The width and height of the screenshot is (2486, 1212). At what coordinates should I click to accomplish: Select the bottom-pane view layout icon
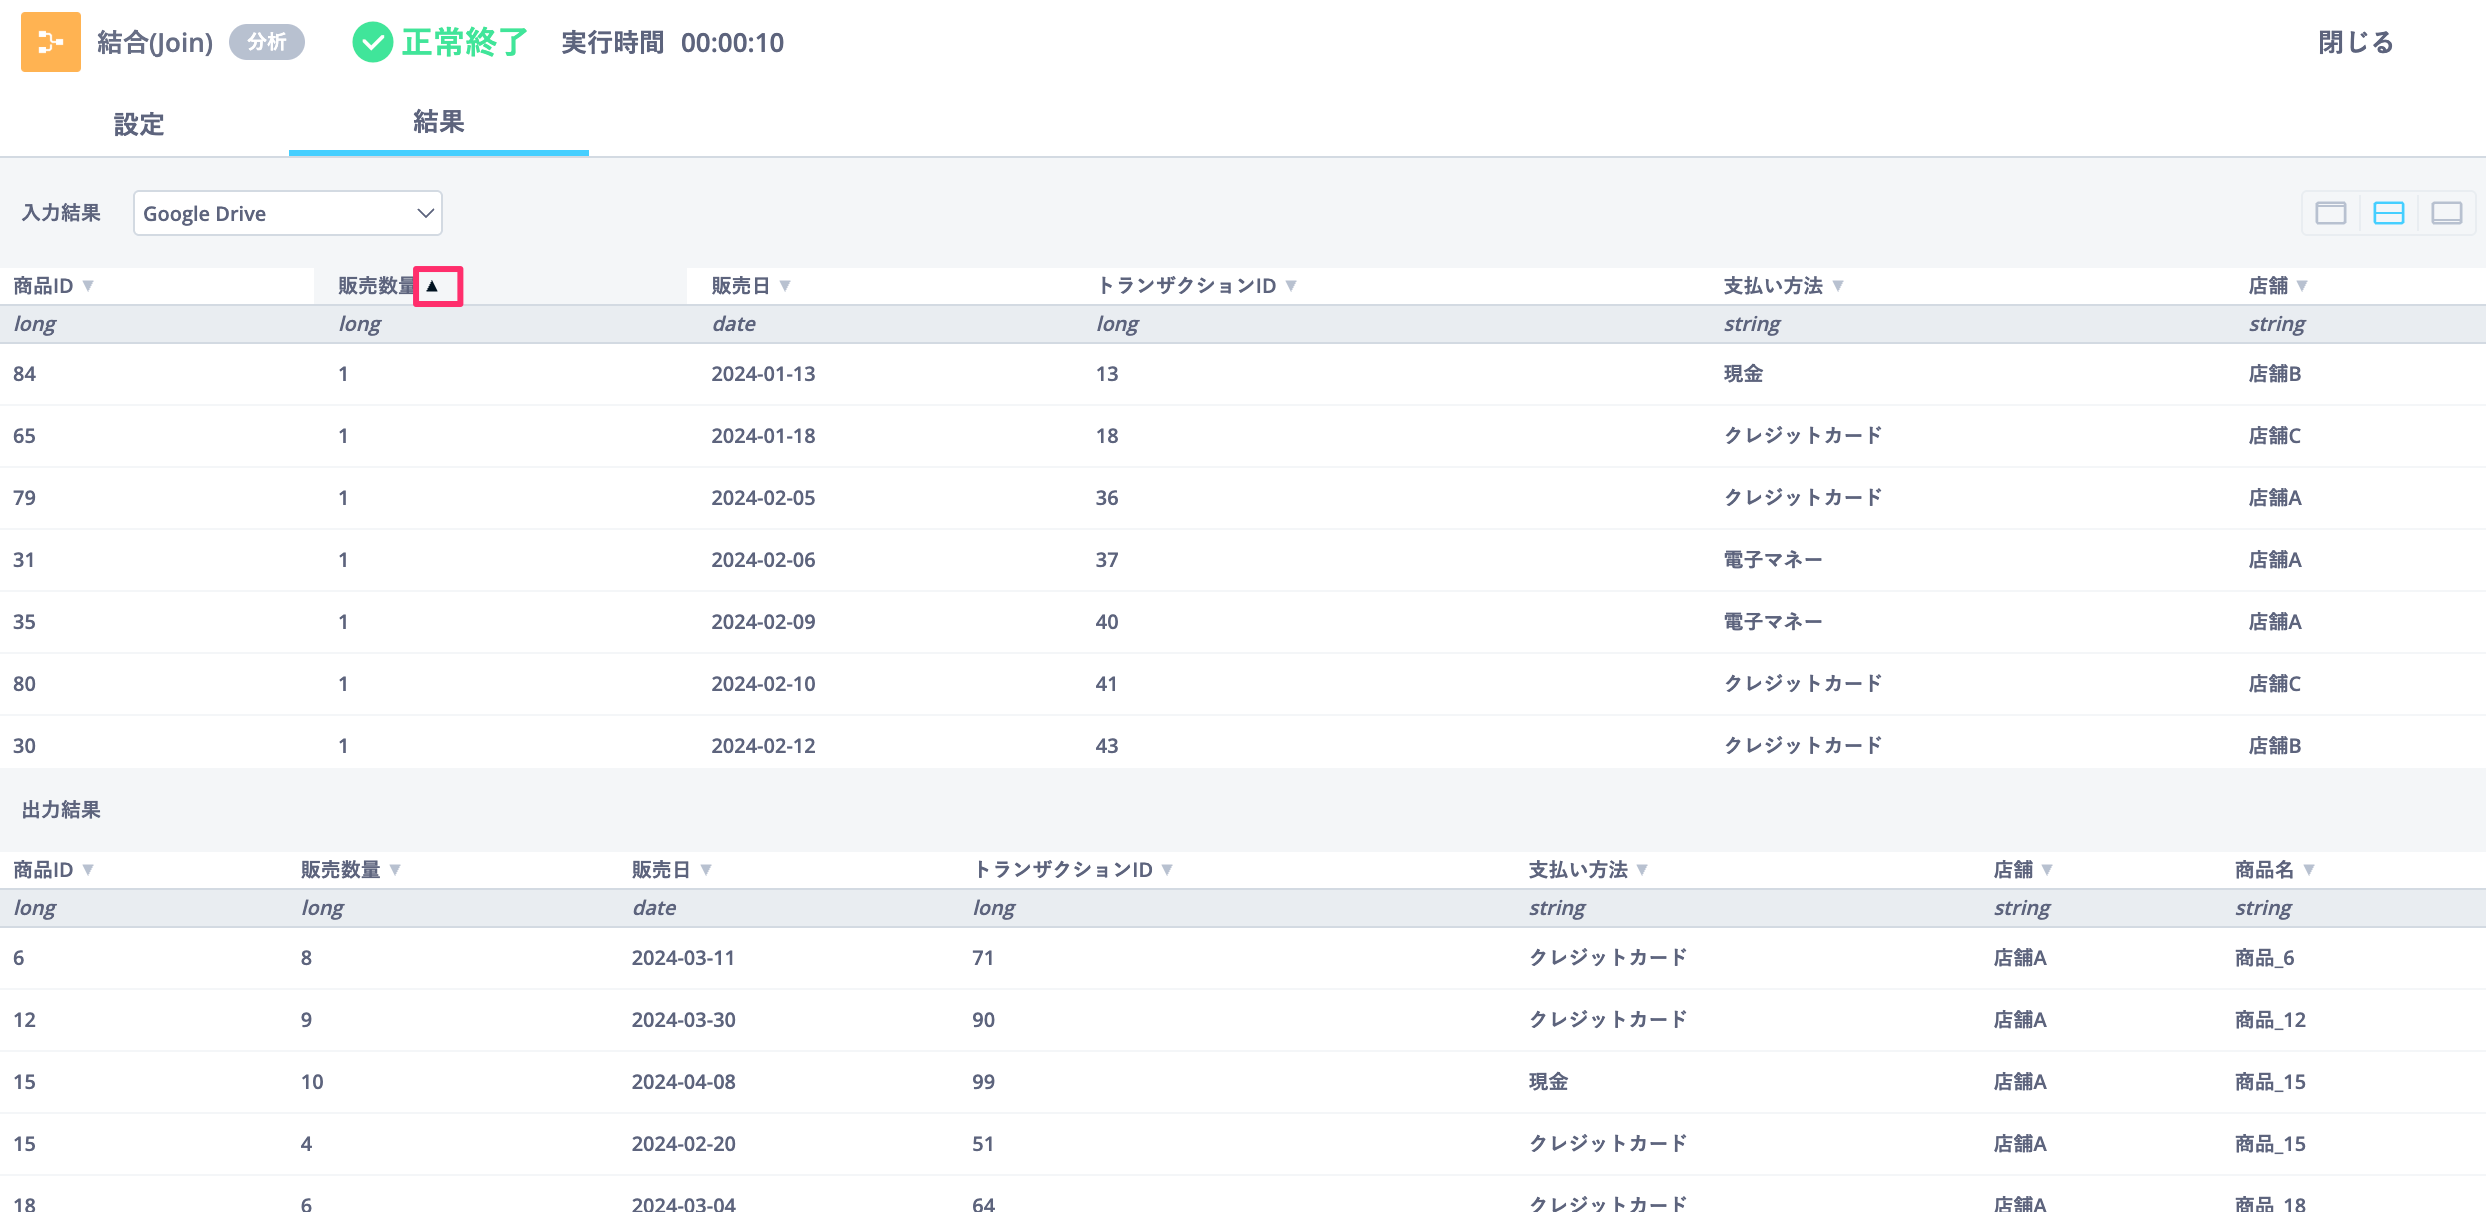coord(2447,213)
